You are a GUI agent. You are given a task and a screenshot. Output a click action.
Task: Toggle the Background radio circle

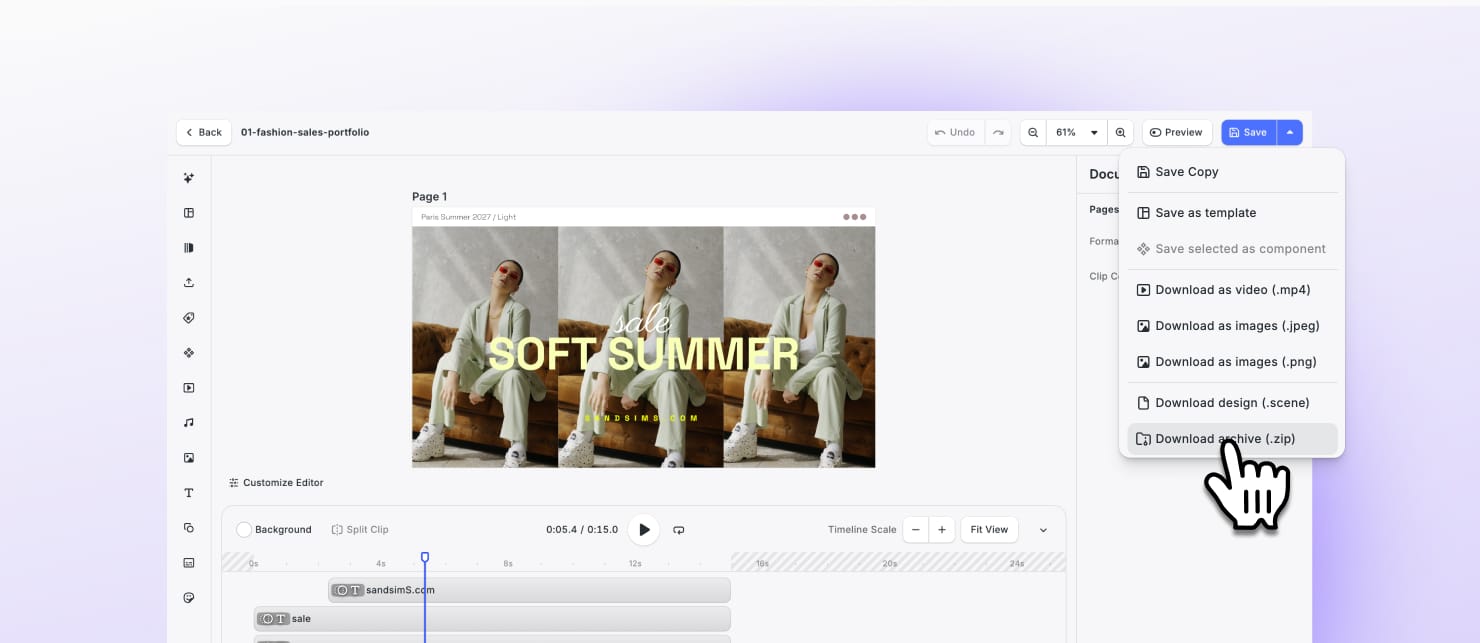[244, 530]
